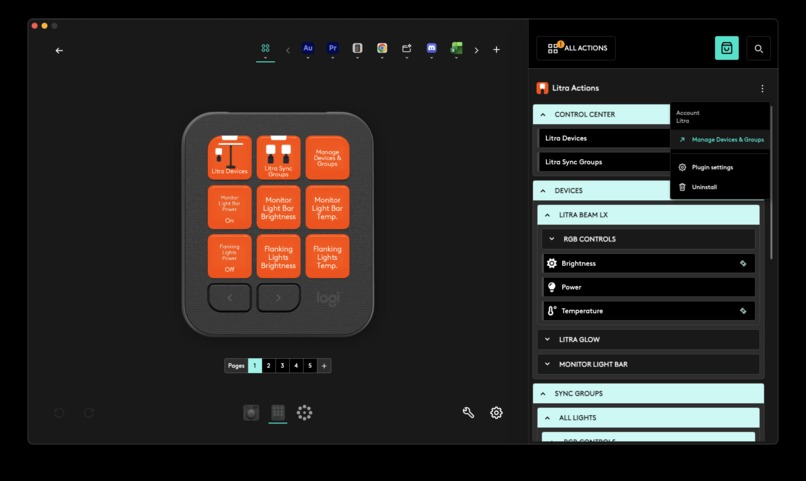Switch to page 3

282,365
